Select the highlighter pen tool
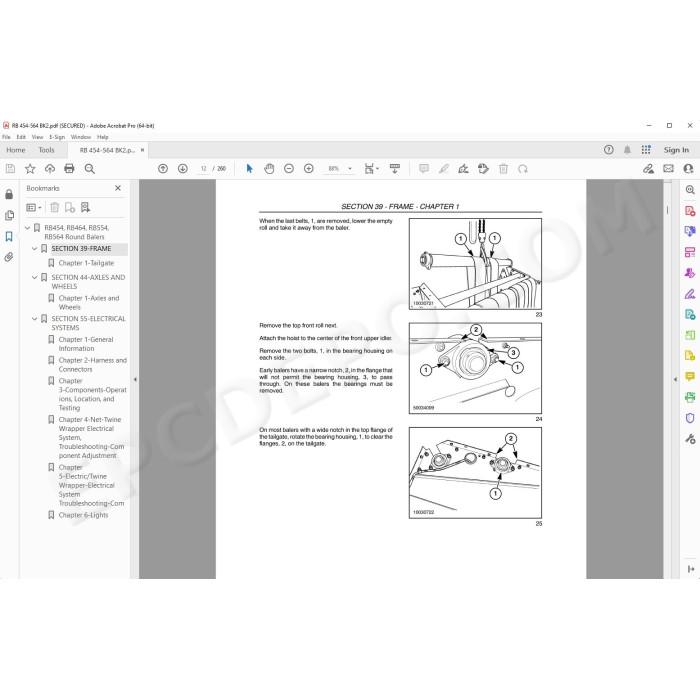The height and width of the screenshot is (700, 700). point(443,169)
